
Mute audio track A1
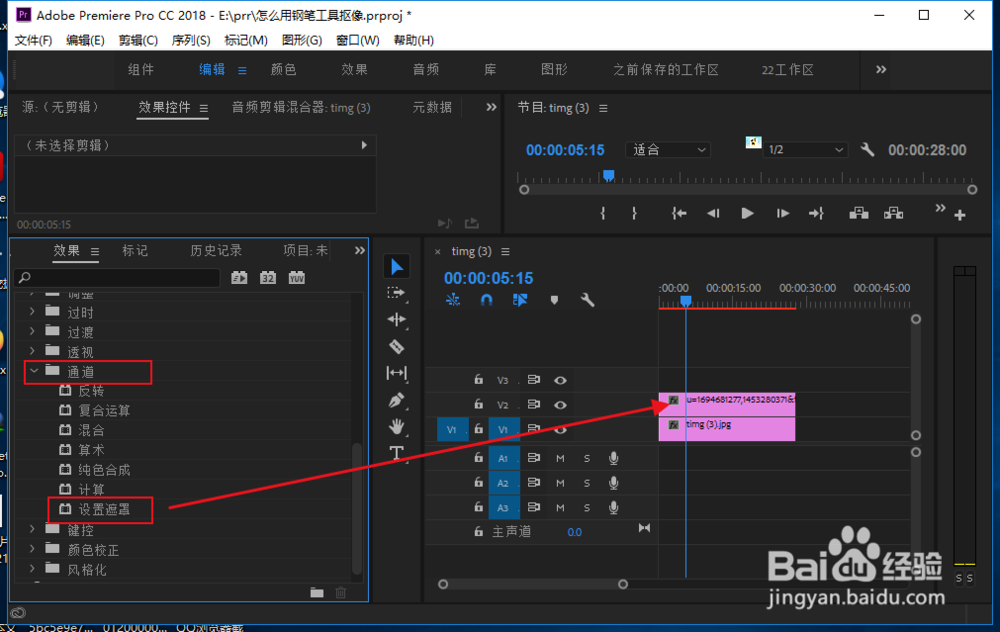point(560,458)
